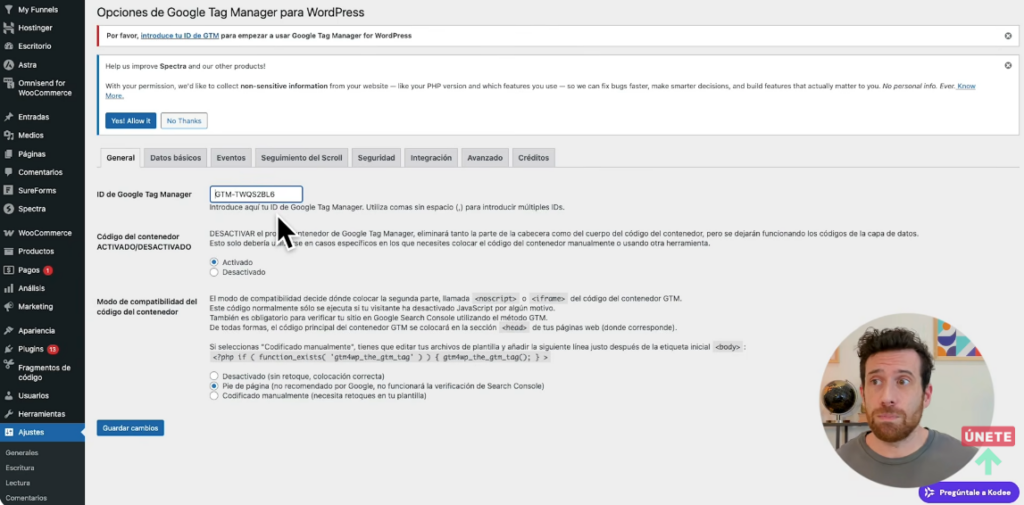
Task: Select the Activado radio option
Action: point(214,262)
